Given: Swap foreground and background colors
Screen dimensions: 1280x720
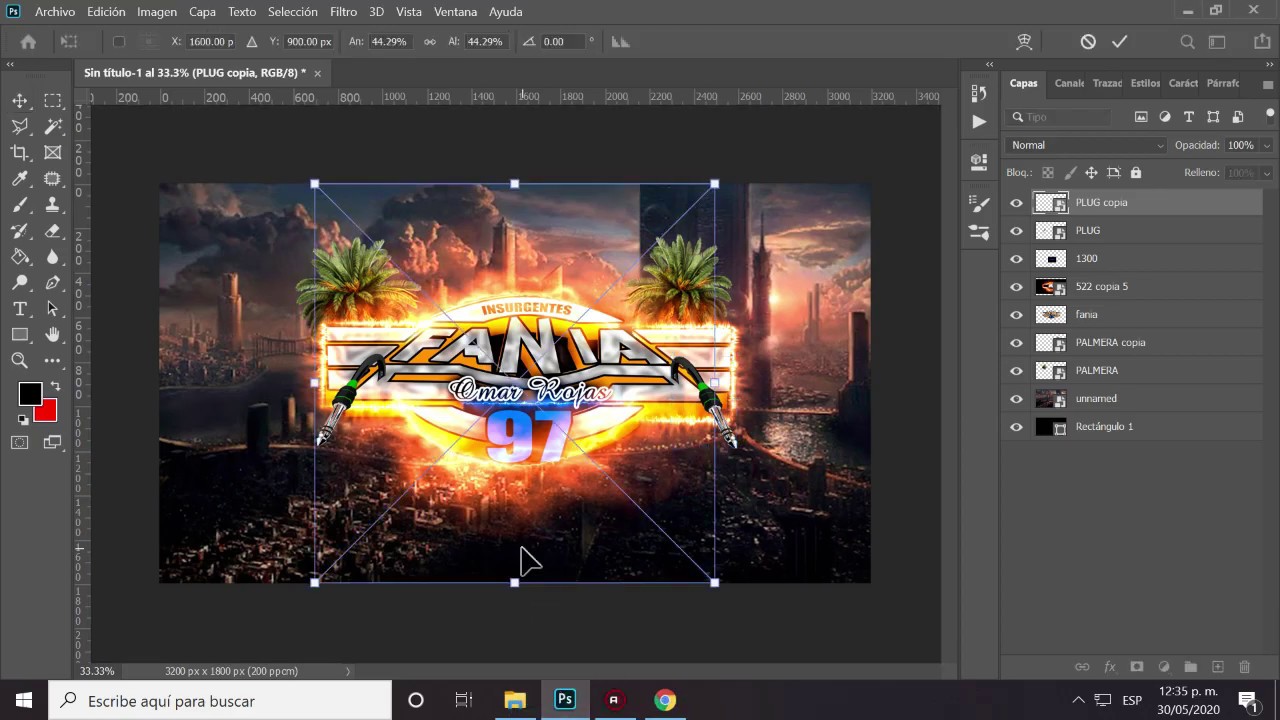Looking at the screenshot, I should pyautogui.click(x=55, y=387).
